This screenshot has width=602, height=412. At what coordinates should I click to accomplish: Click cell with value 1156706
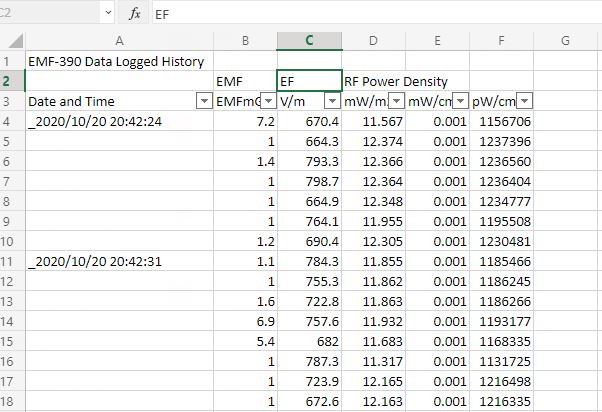click(501, 121)
